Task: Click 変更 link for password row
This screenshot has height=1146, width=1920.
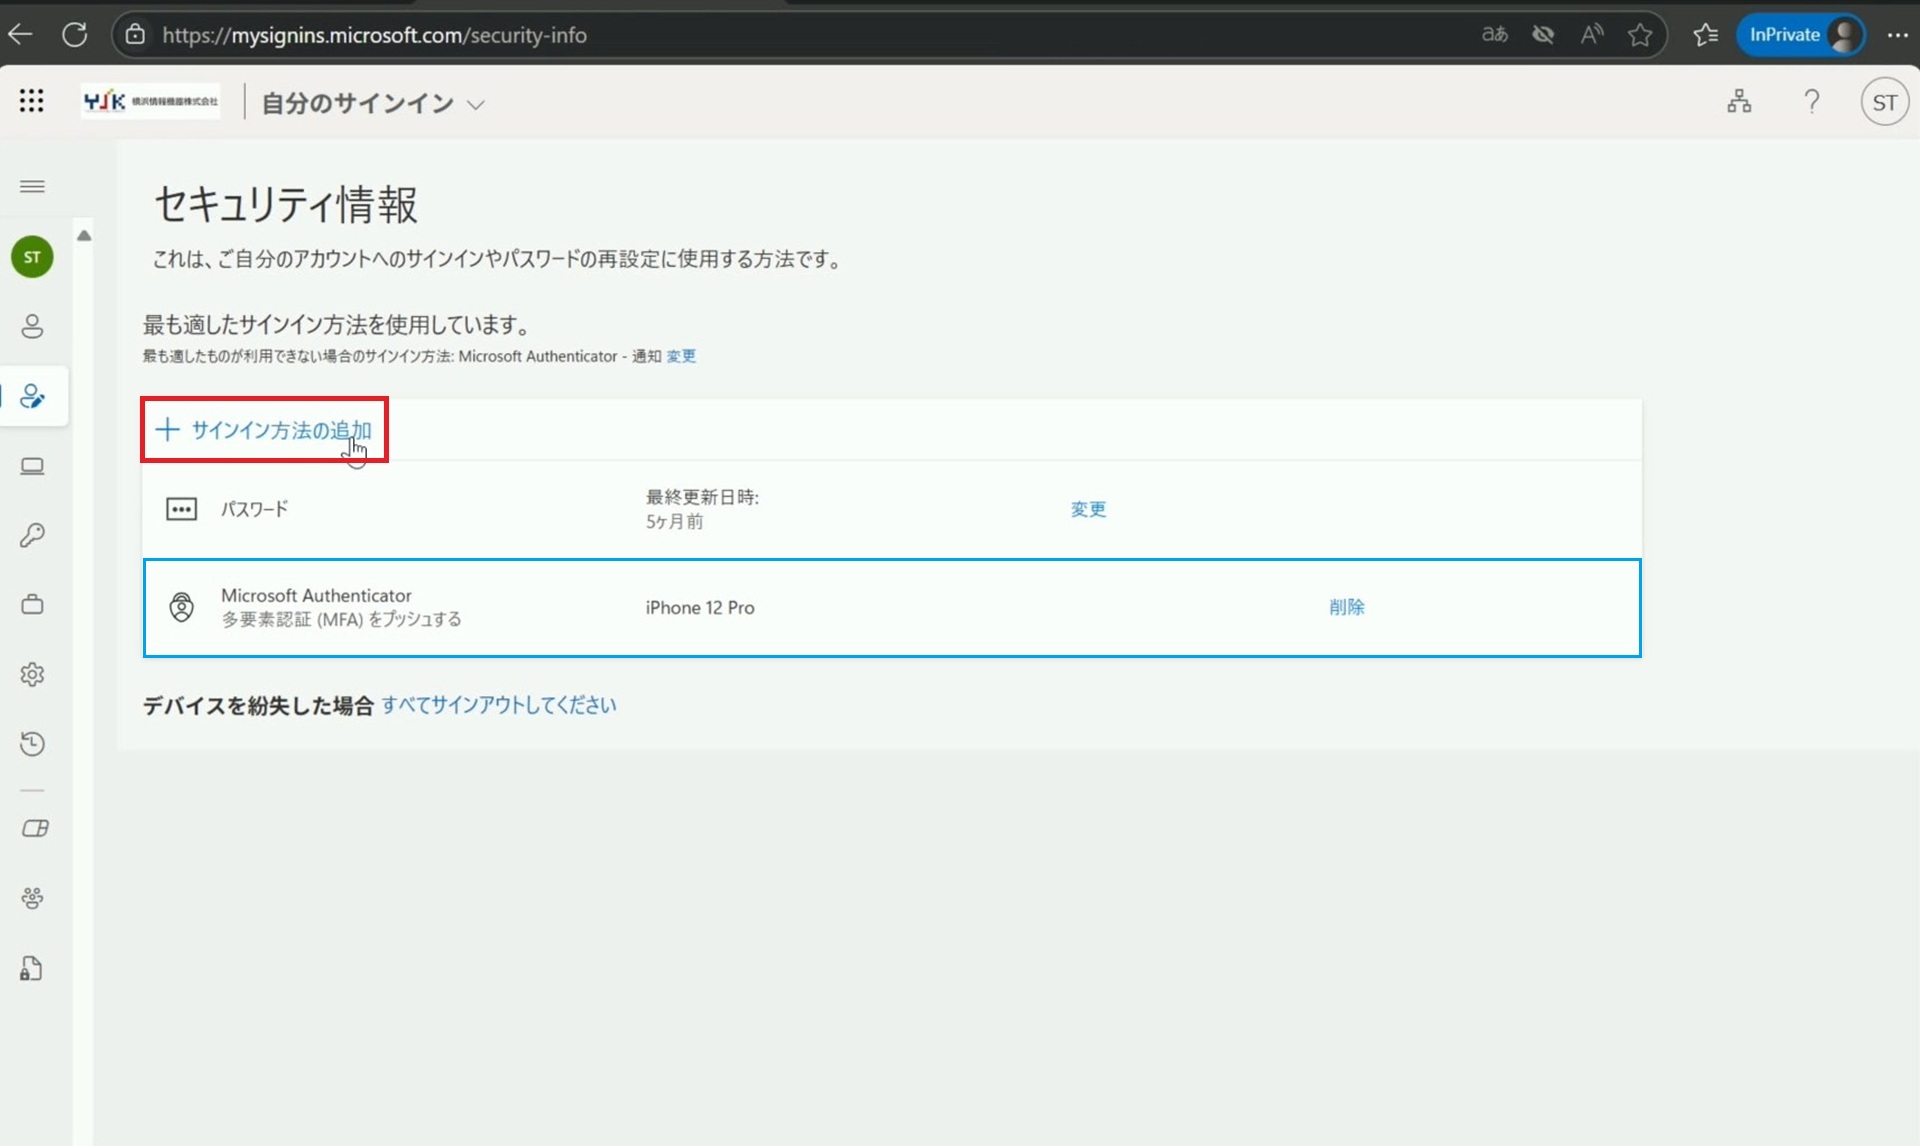Action: click(x=1088, y=509)
